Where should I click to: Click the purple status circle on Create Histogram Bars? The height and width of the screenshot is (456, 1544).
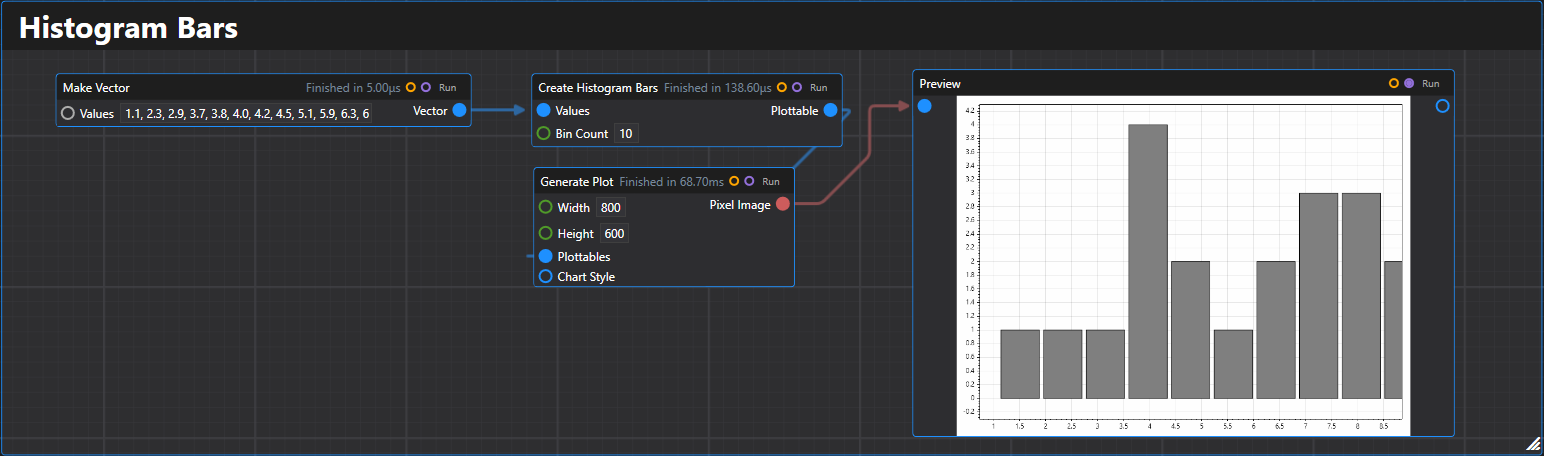click(797, 88)
